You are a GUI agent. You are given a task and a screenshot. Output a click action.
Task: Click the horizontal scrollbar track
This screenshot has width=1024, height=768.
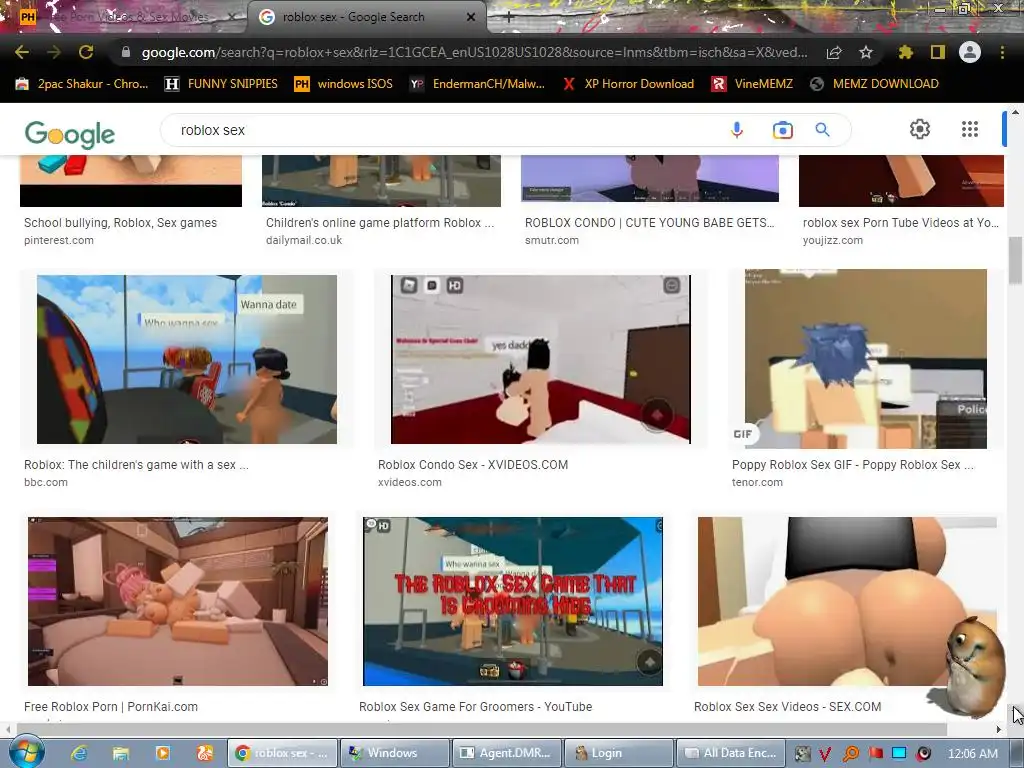[480, 729]
